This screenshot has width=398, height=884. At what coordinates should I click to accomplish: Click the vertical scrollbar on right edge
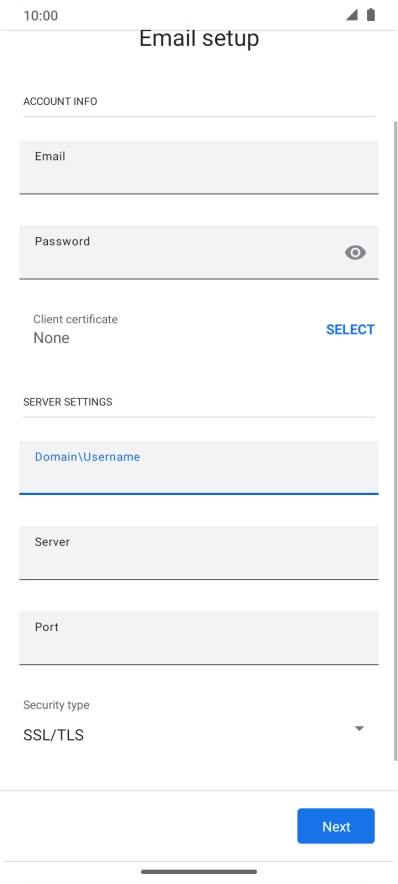395,441
